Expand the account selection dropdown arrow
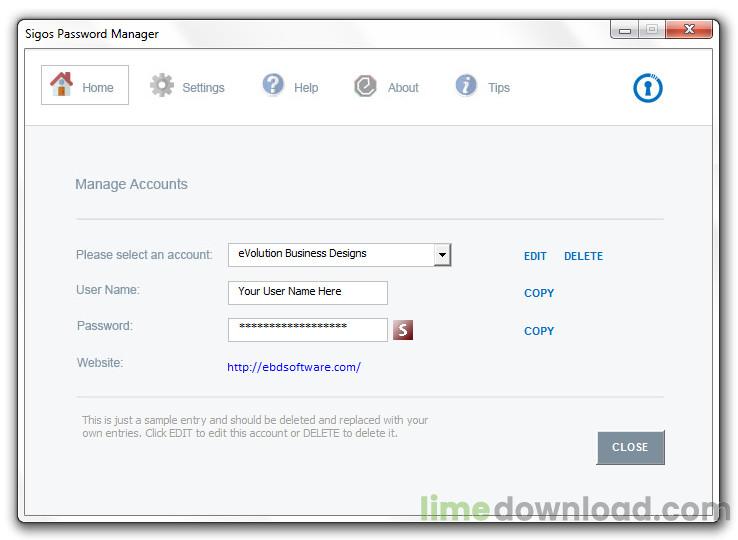 (x=442, y=255)
